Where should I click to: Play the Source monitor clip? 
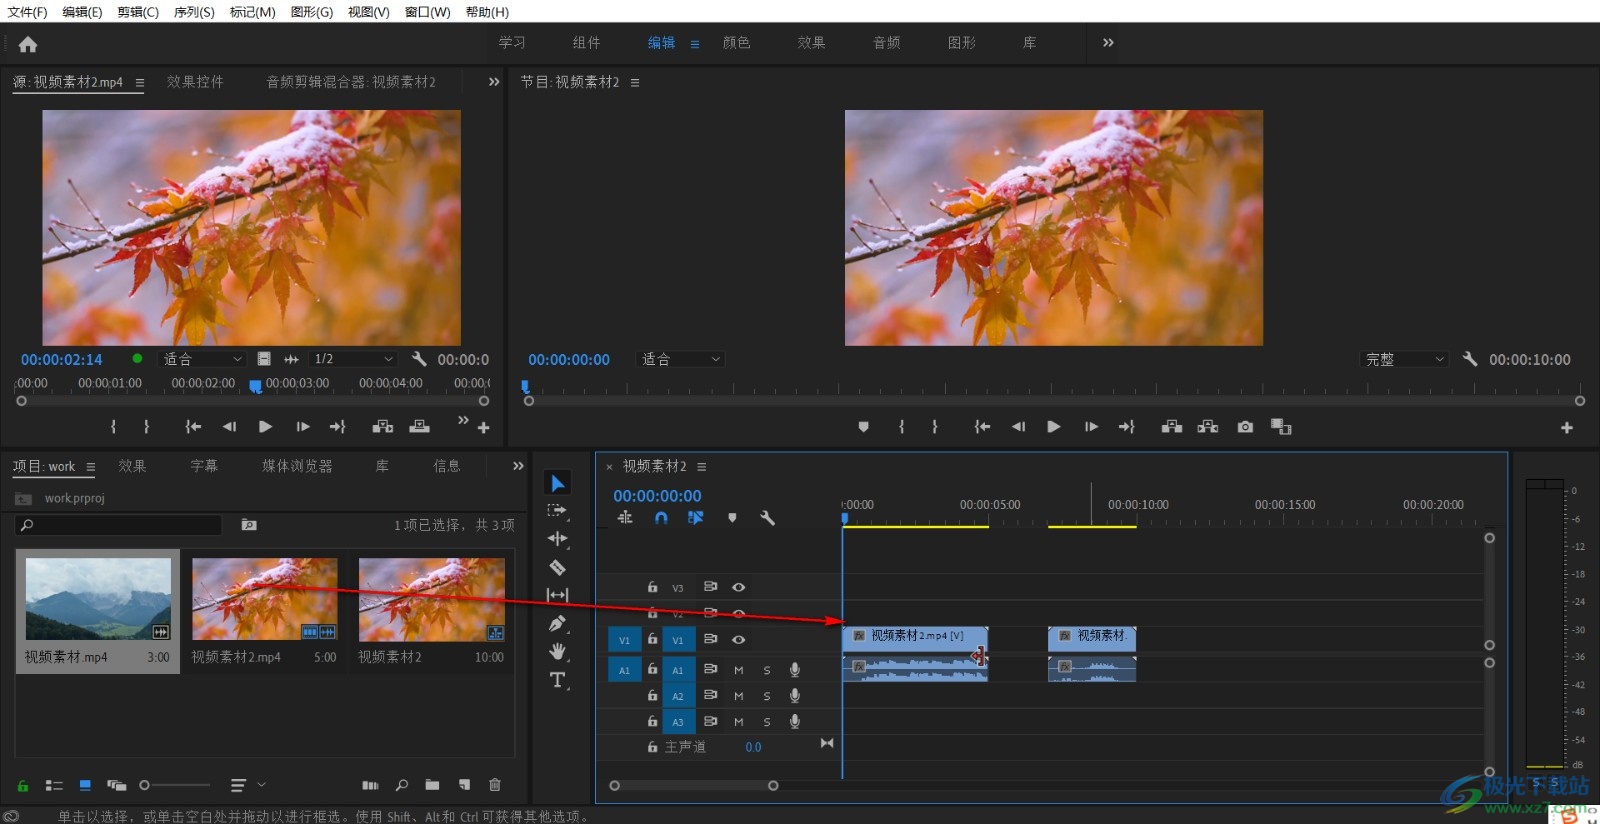[265, 427]
